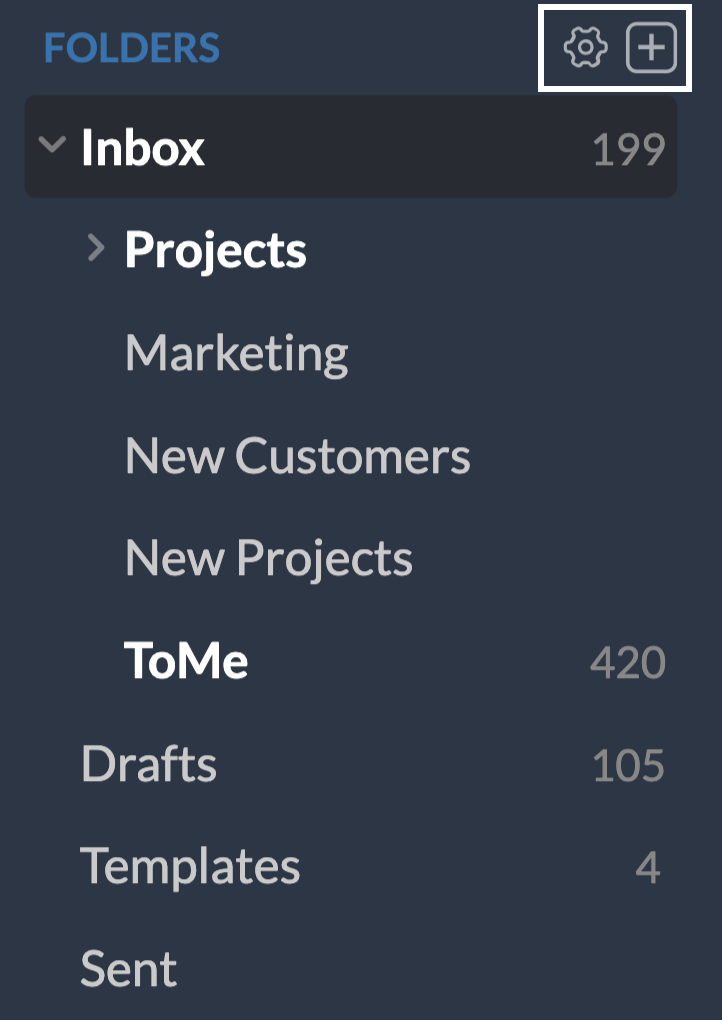Screen dimensions: 722x1020
Task: Expand the Projects subfolder
Action: tap(96, 248)
